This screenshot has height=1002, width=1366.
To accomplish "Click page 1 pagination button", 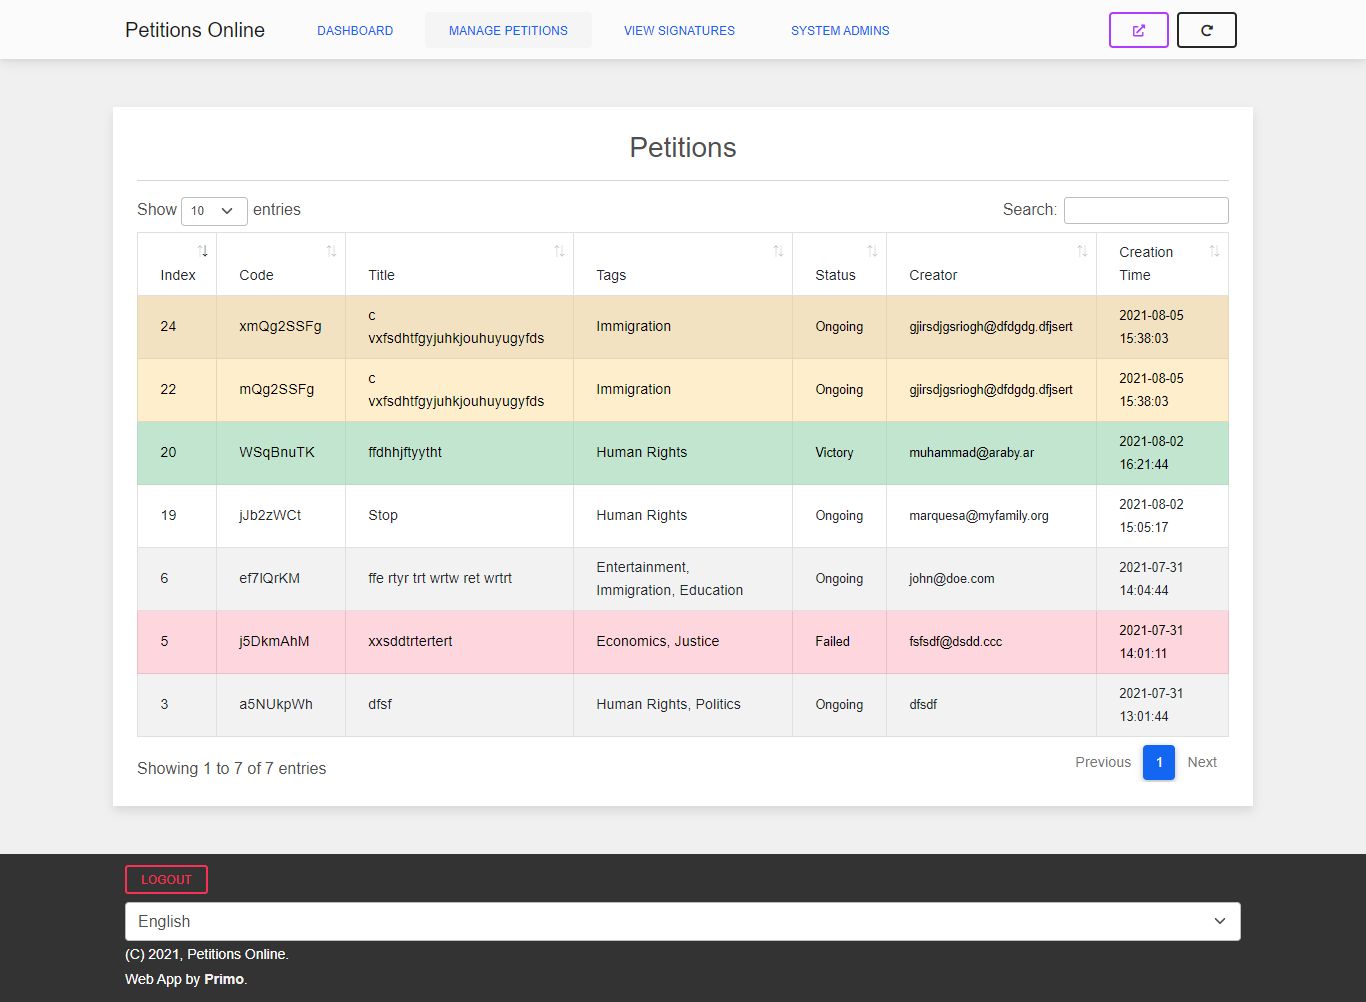I will pos(1158,762).
